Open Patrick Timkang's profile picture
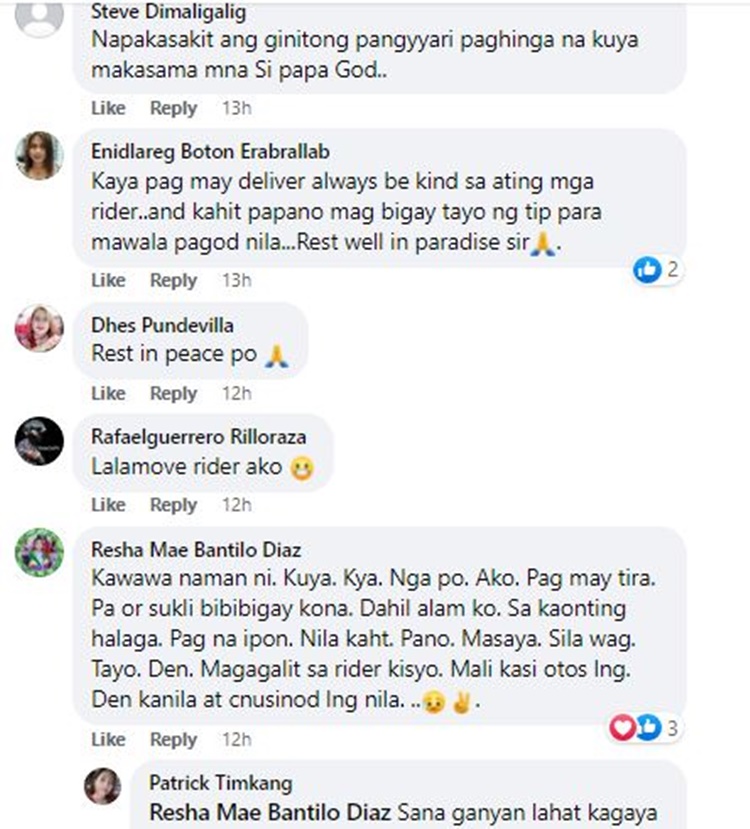This screenshot has height=829, width=750. click(x=103, y=786)
